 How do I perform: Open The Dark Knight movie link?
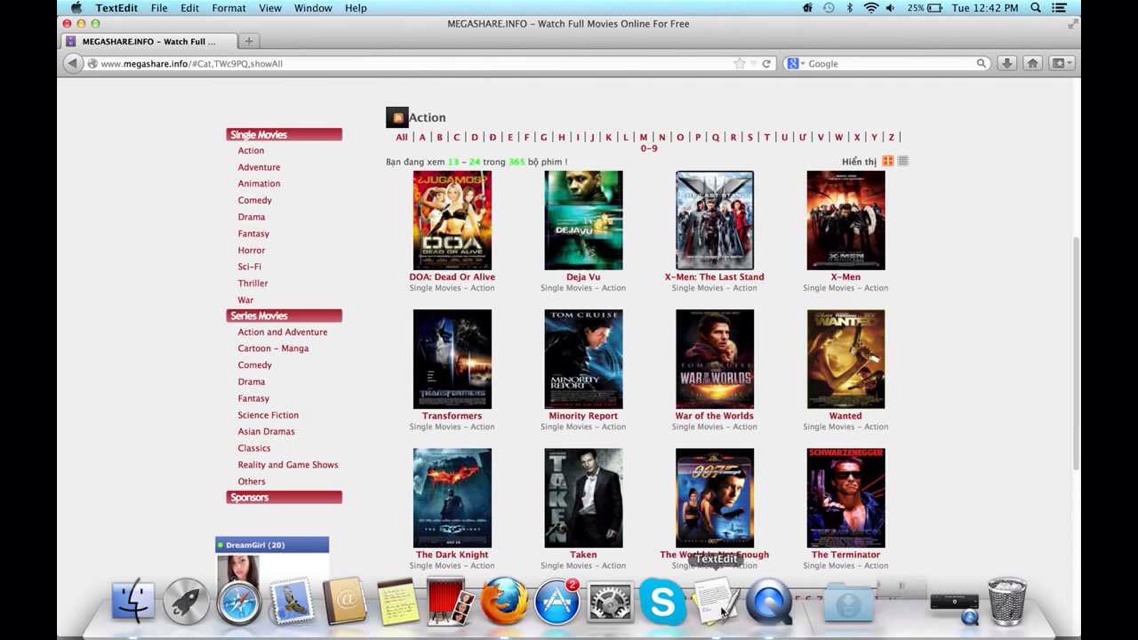(x=451, y=554)
